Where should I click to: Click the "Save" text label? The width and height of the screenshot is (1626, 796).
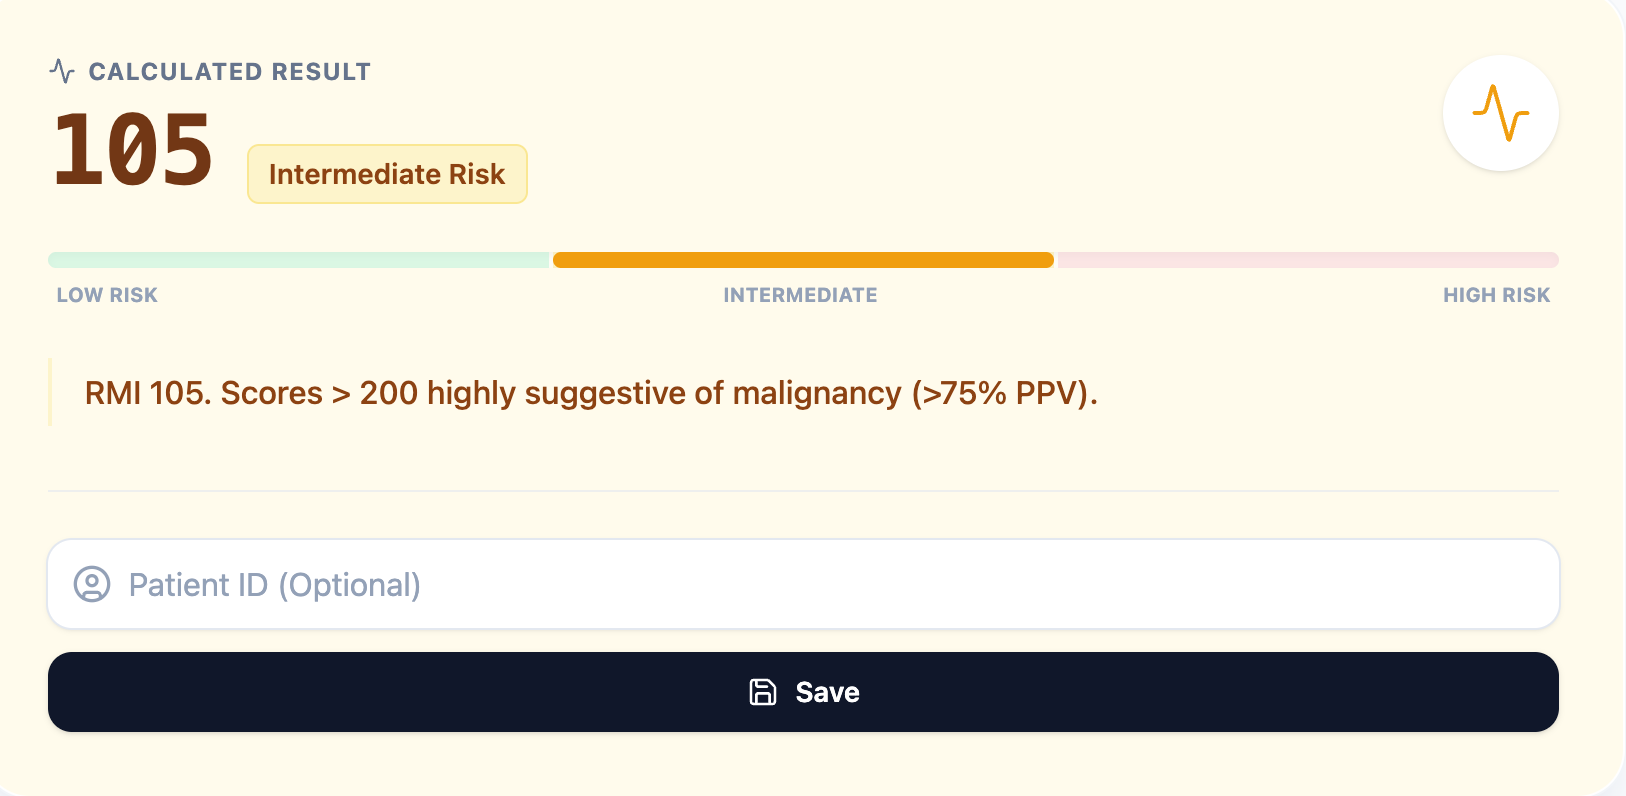[827, 692]
